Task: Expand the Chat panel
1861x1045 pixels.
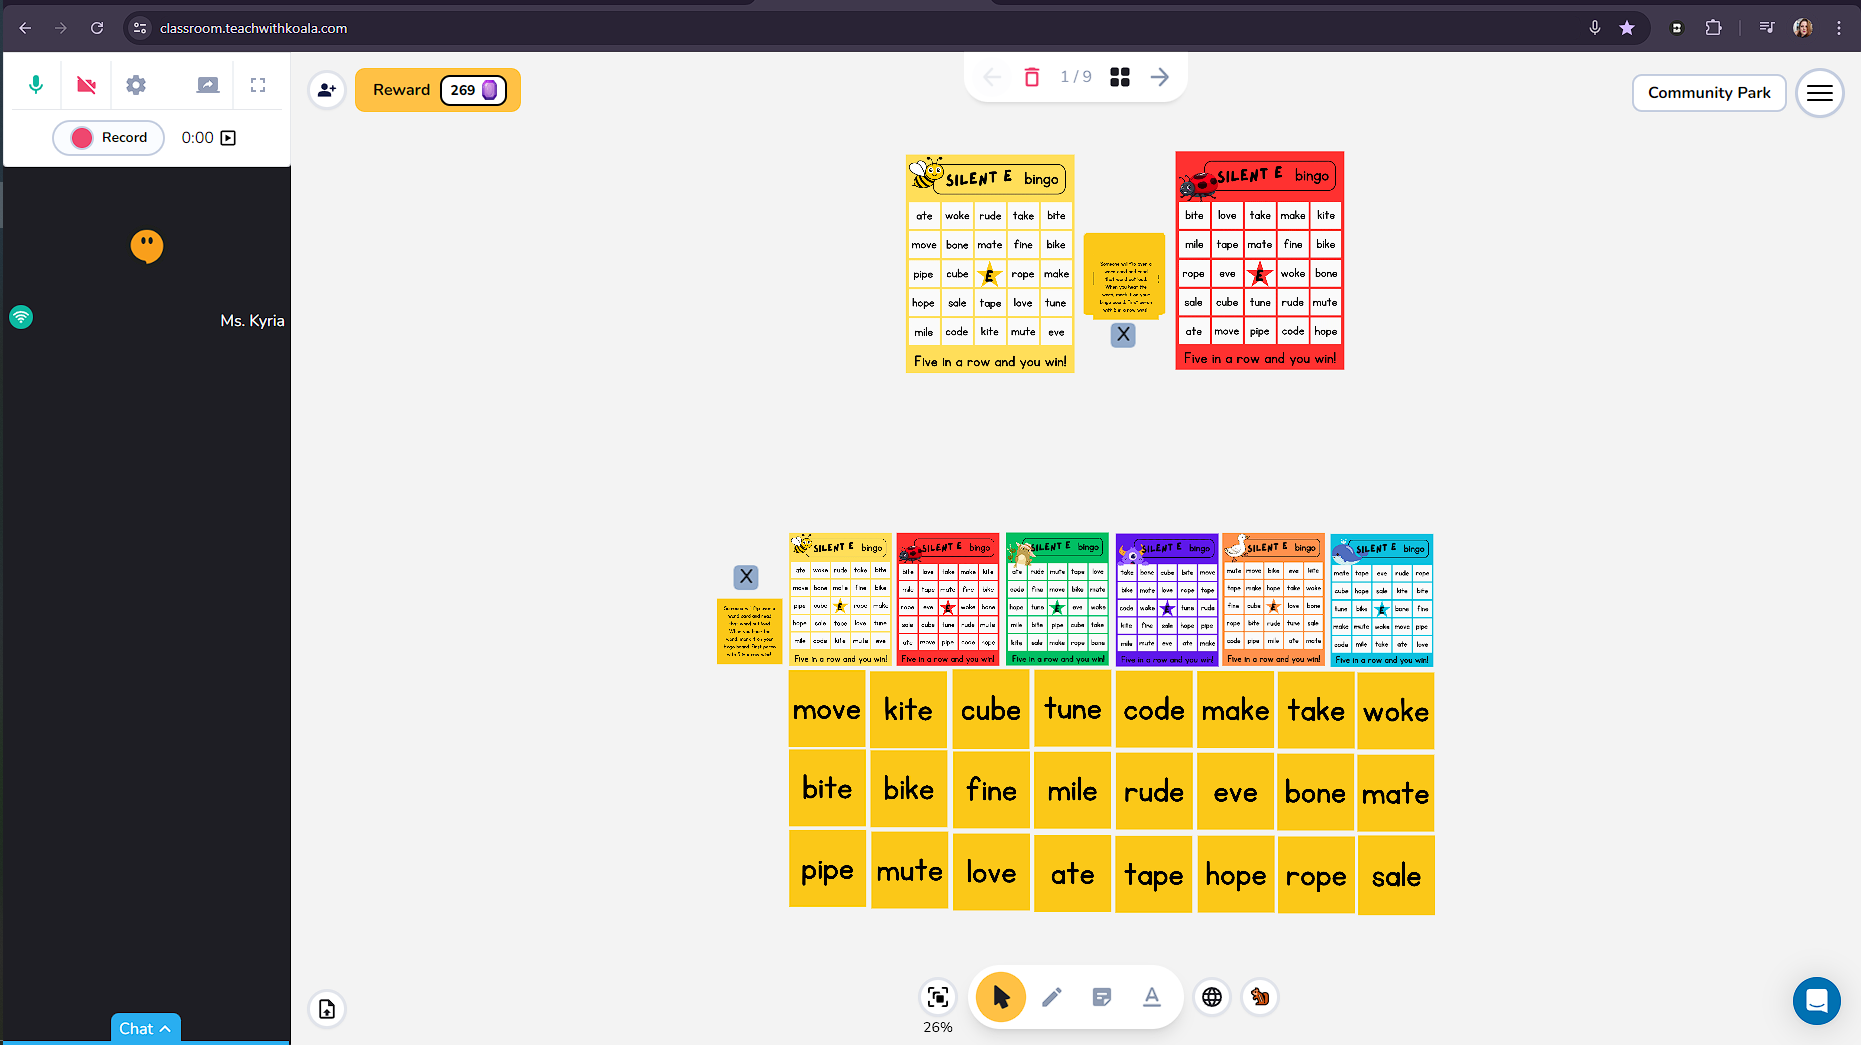Action: point(145,1028)
